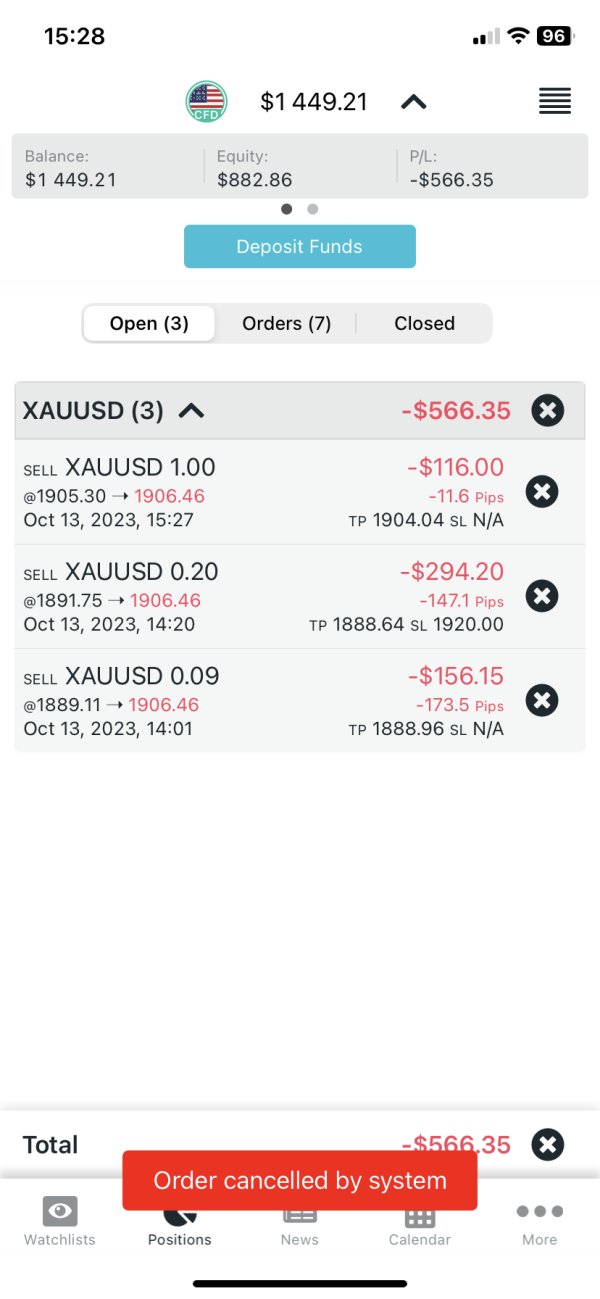This screenshot has height=1299, width=600.
Task: Switch to Orders (7) tab
Action: tap(286, 323)
